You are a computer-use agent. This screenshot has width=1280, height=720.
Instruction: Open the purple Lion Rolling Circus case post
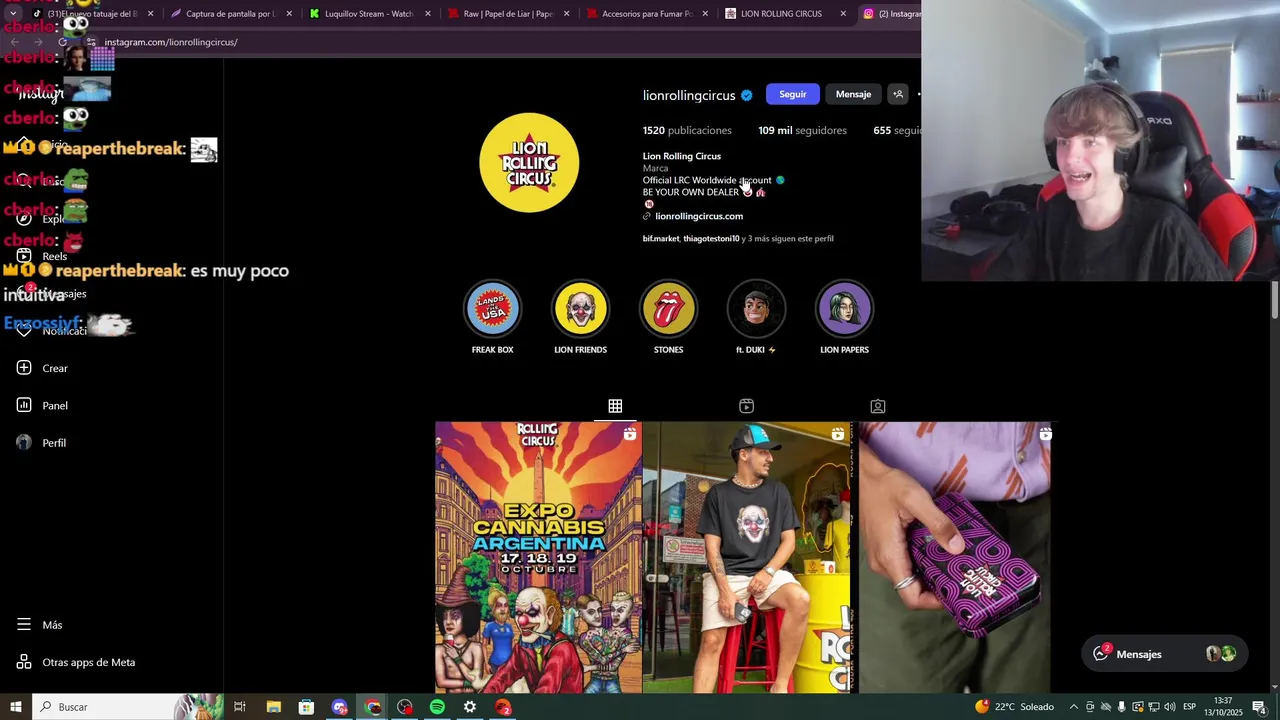point(954,557)
